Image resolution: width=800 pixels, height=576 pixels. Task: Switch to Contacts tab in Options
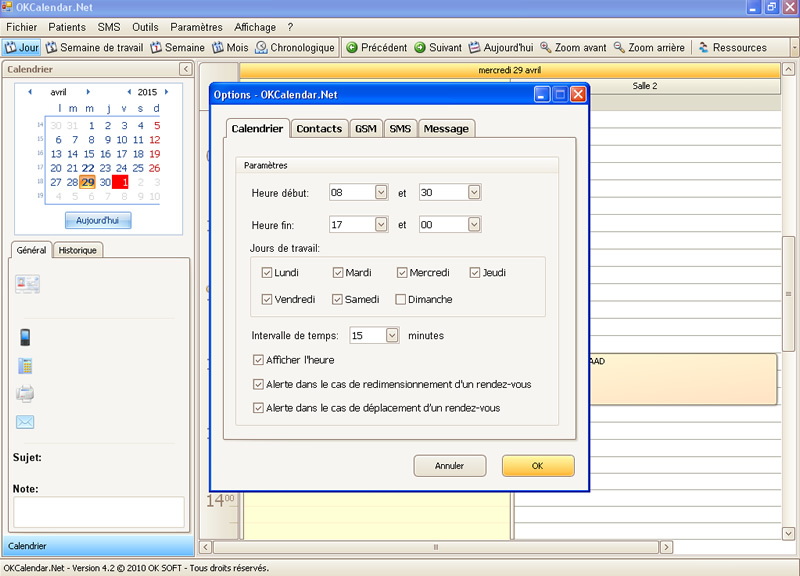click(x=319, y=129)
